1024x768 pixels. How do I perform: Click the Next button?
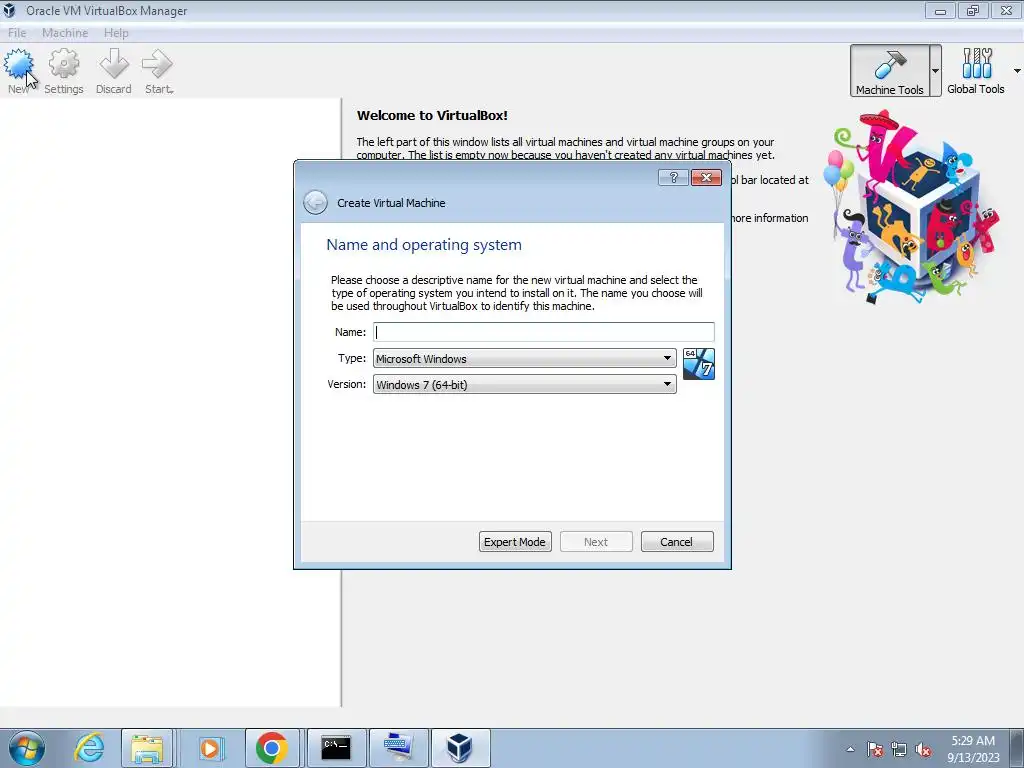click(x=596, y=541)
